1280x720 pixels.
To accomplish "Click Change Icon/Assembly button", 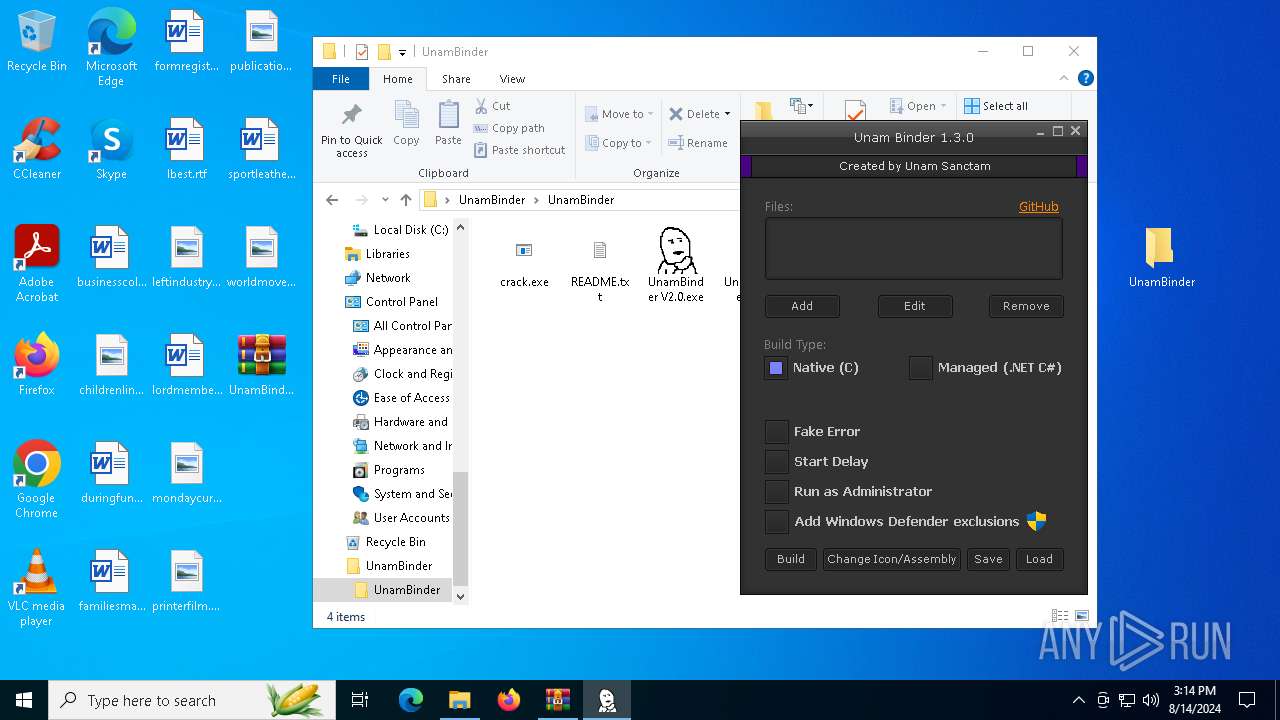I will 892,559.
